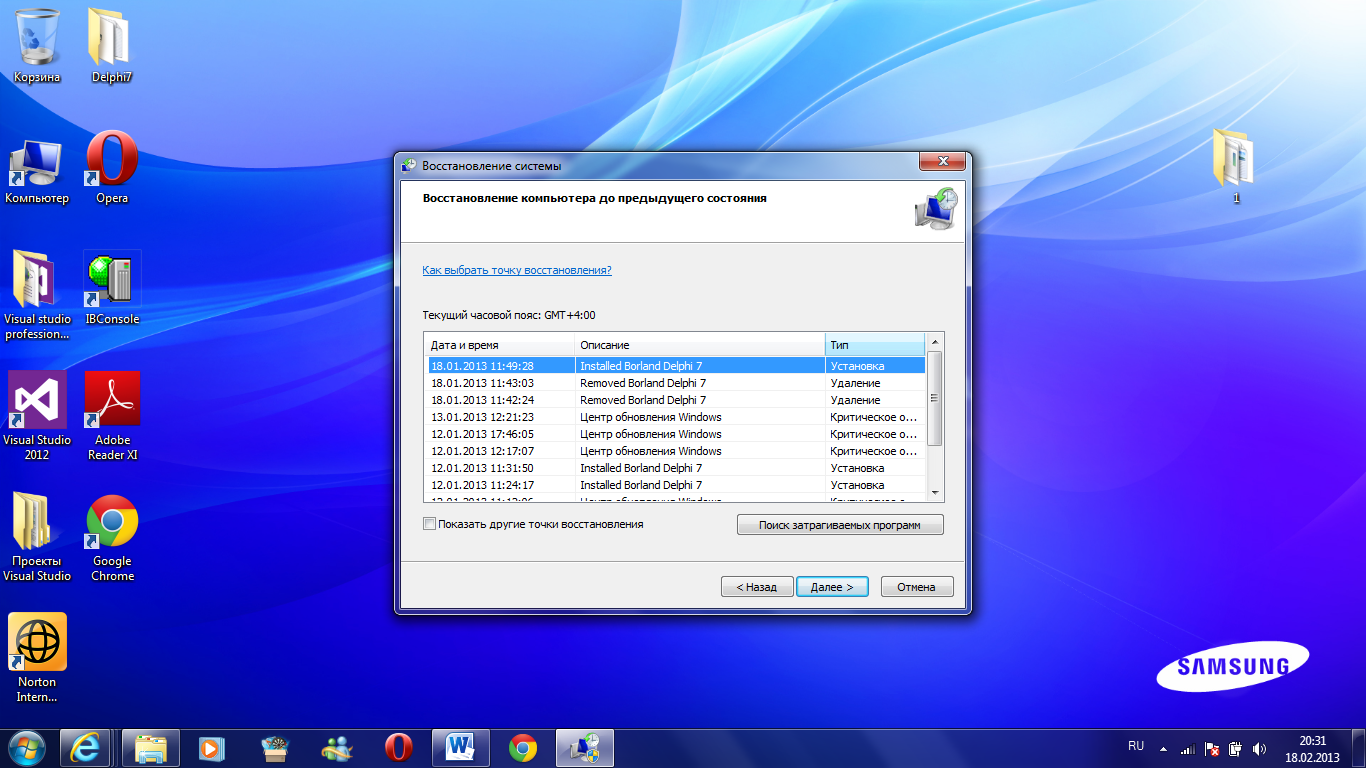Open the power plug tray icon
Screen dimensions: 1366x768
1235,748
